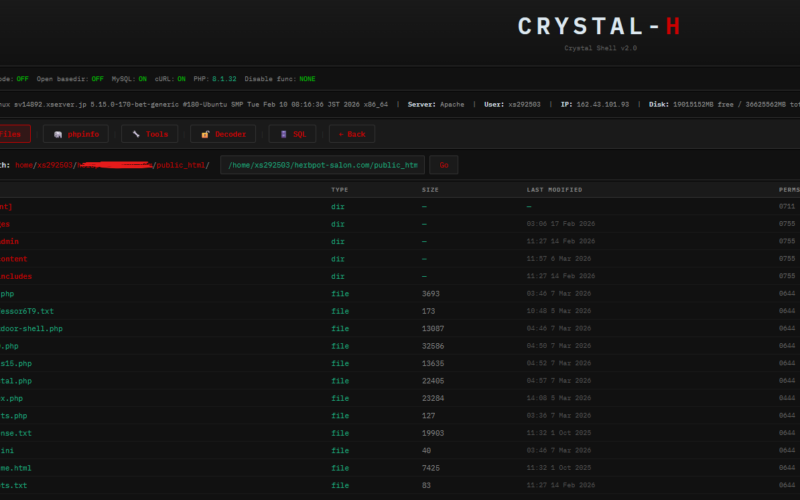Open the file ending in 'door-shell.php'
800x500 pixels.
pyautogui.click(x=31, y=329)
